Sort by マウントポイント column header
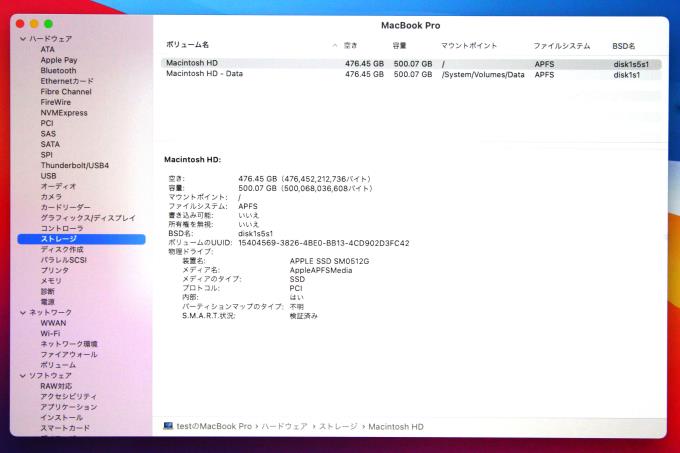680x453 pixels. click(469, 46)
